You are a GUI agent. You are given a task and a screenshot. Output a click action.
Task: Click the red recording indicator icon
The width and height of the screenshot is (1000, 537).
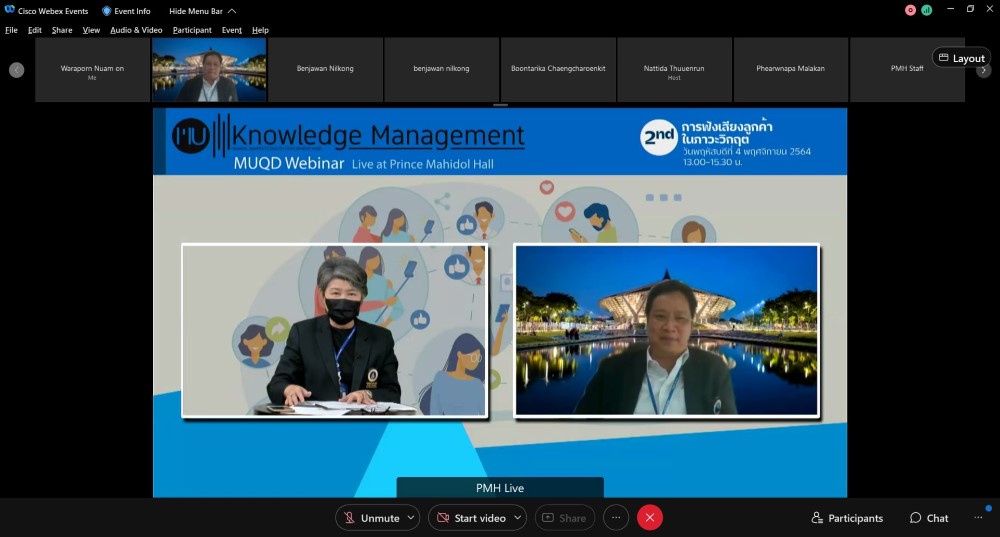pyautogui.click(x=910, y=10)
